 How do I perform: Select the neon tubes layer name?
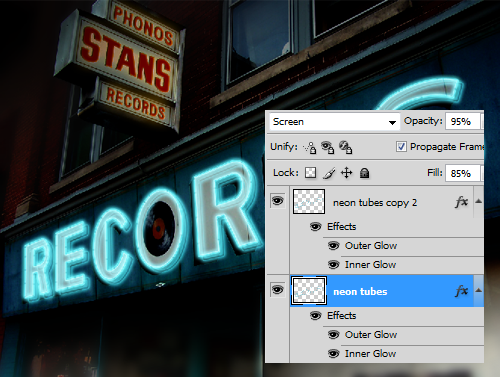click(360, 292)
